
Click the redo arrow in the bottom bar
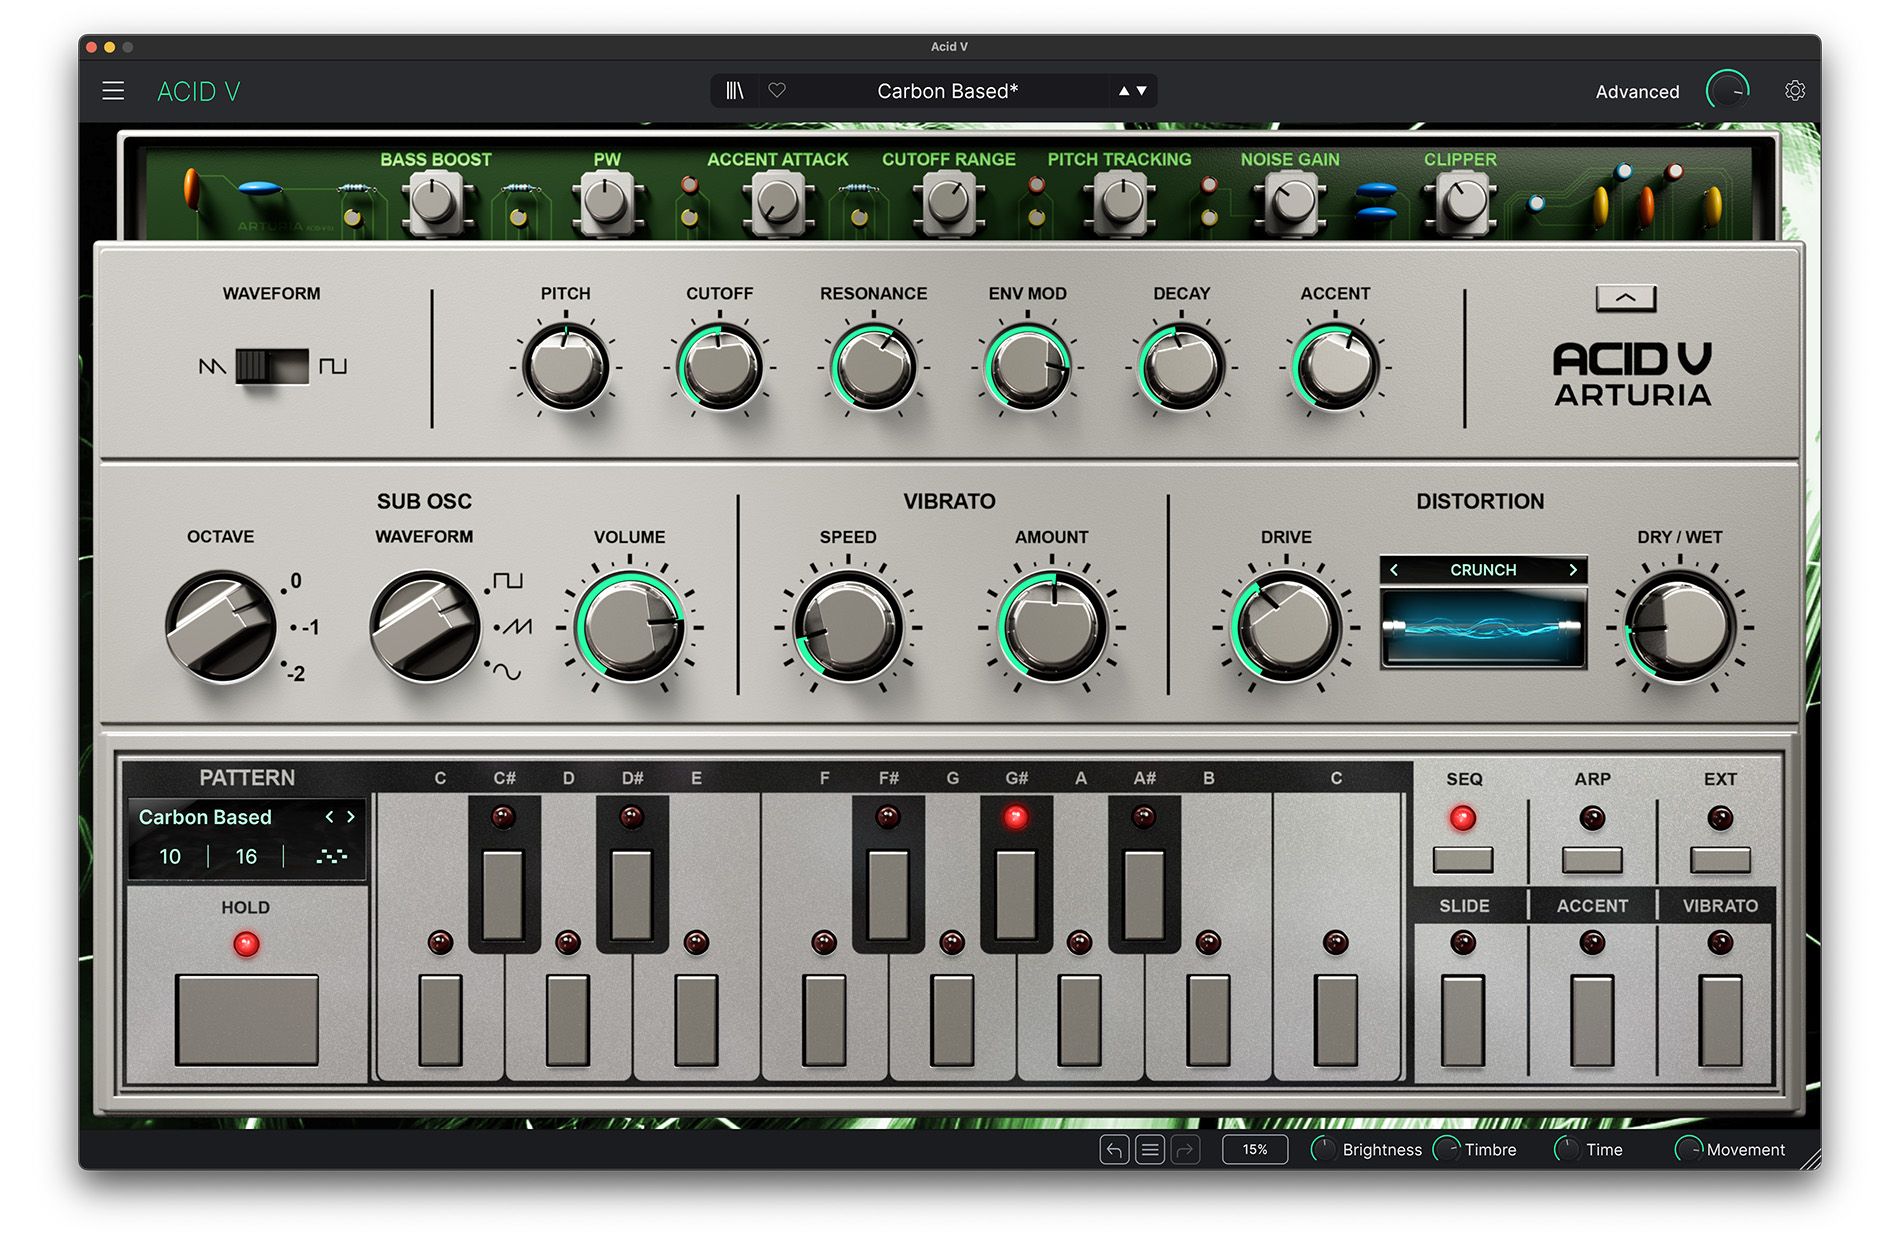coord(1186,1150)
